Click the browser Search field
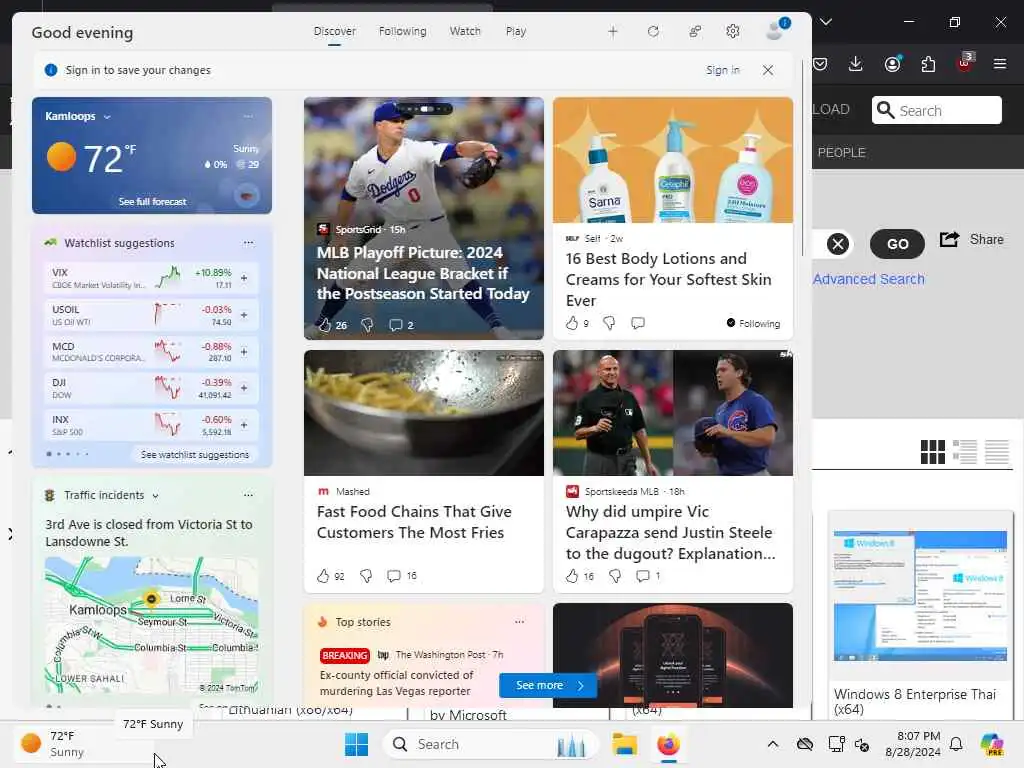 936,110
